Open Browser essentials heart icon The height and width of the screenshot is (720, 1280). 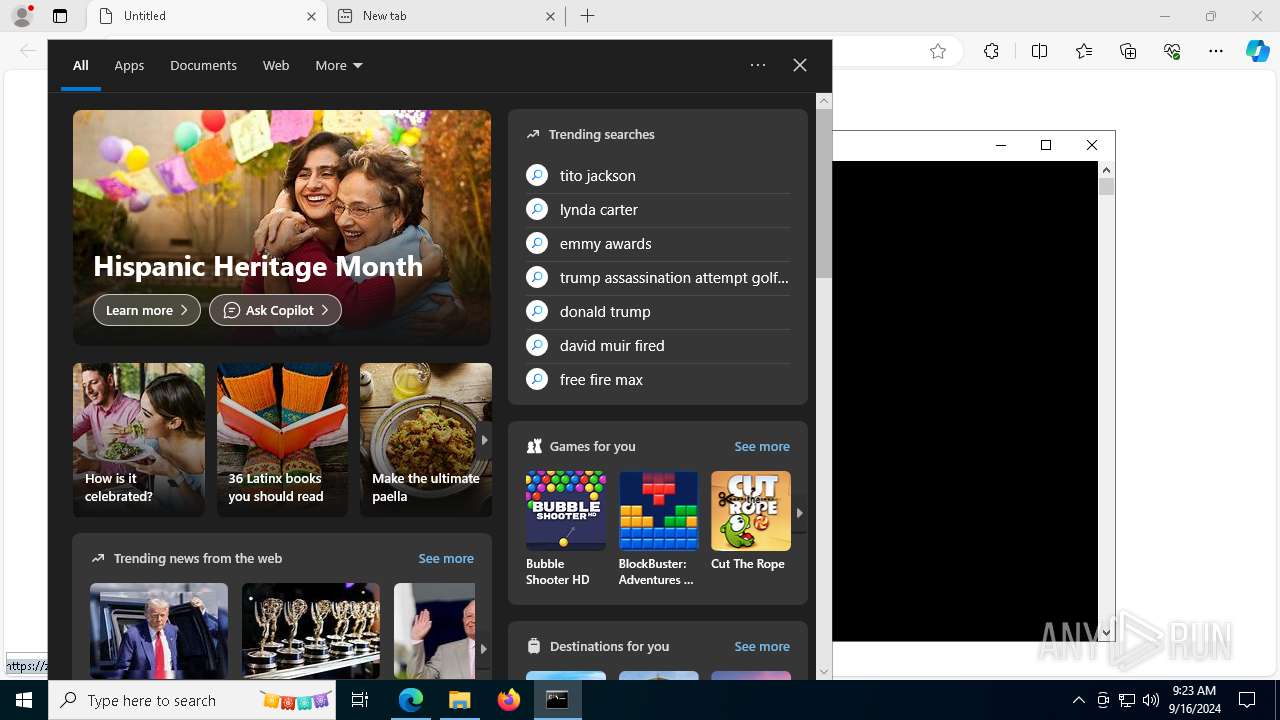(1172, 51)
